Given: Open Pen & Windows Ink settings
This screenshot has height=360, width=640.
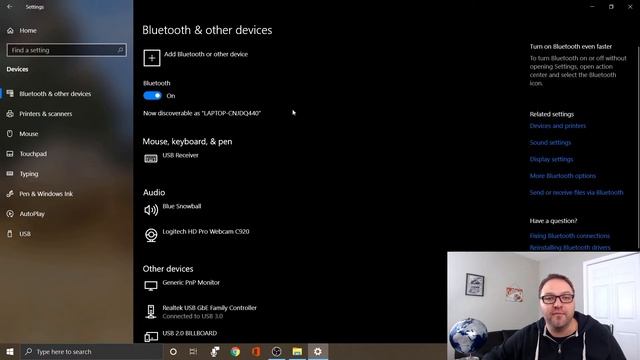Looking at the screenshot, I should point(46,194).
